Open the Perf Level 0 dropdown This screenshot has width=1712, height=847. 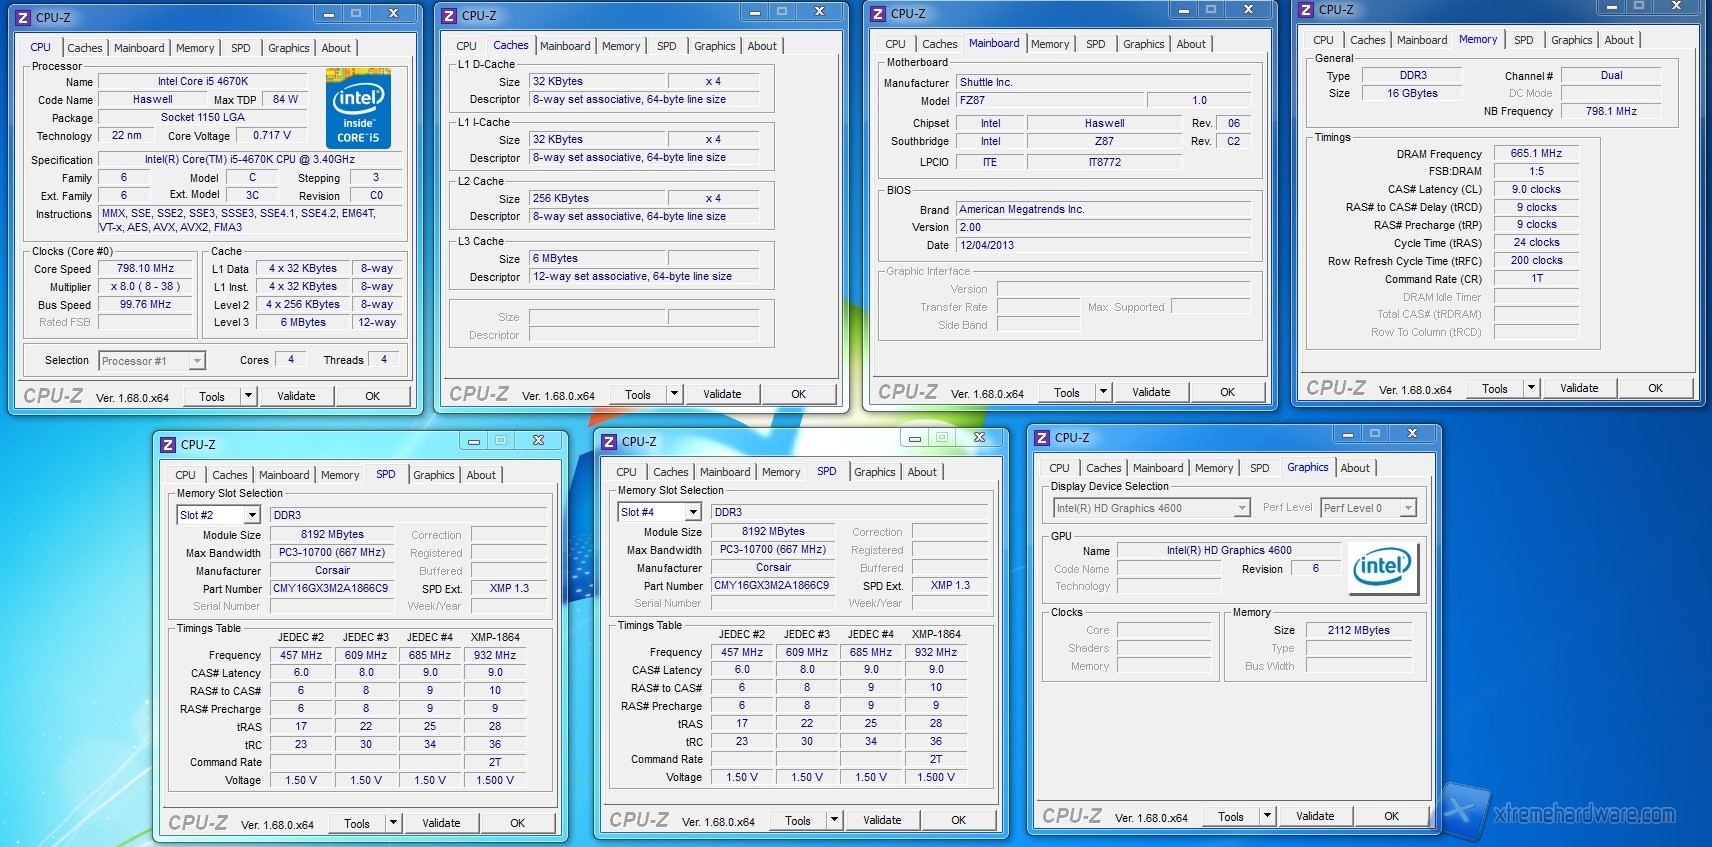1407,508
